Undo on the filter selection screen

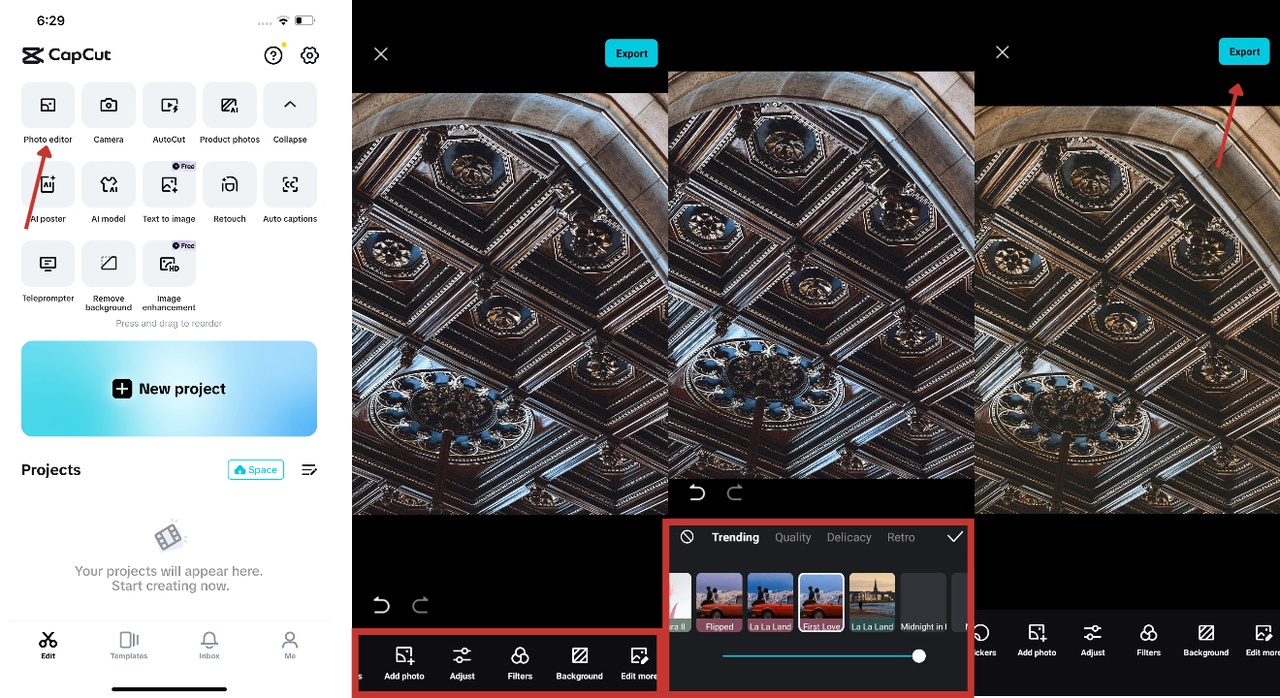[697, 493]
